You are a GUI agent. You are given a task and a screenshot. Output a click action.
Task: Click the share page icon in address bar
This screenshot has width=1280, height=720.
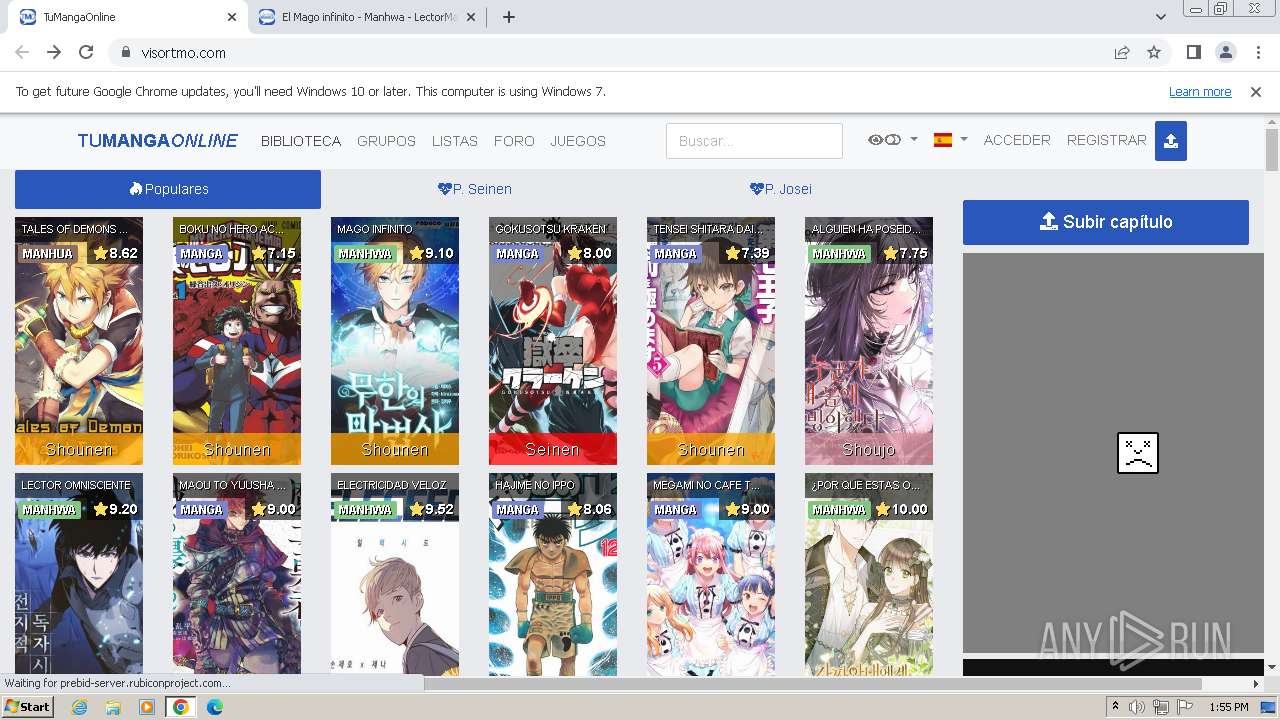(1122, 52)
